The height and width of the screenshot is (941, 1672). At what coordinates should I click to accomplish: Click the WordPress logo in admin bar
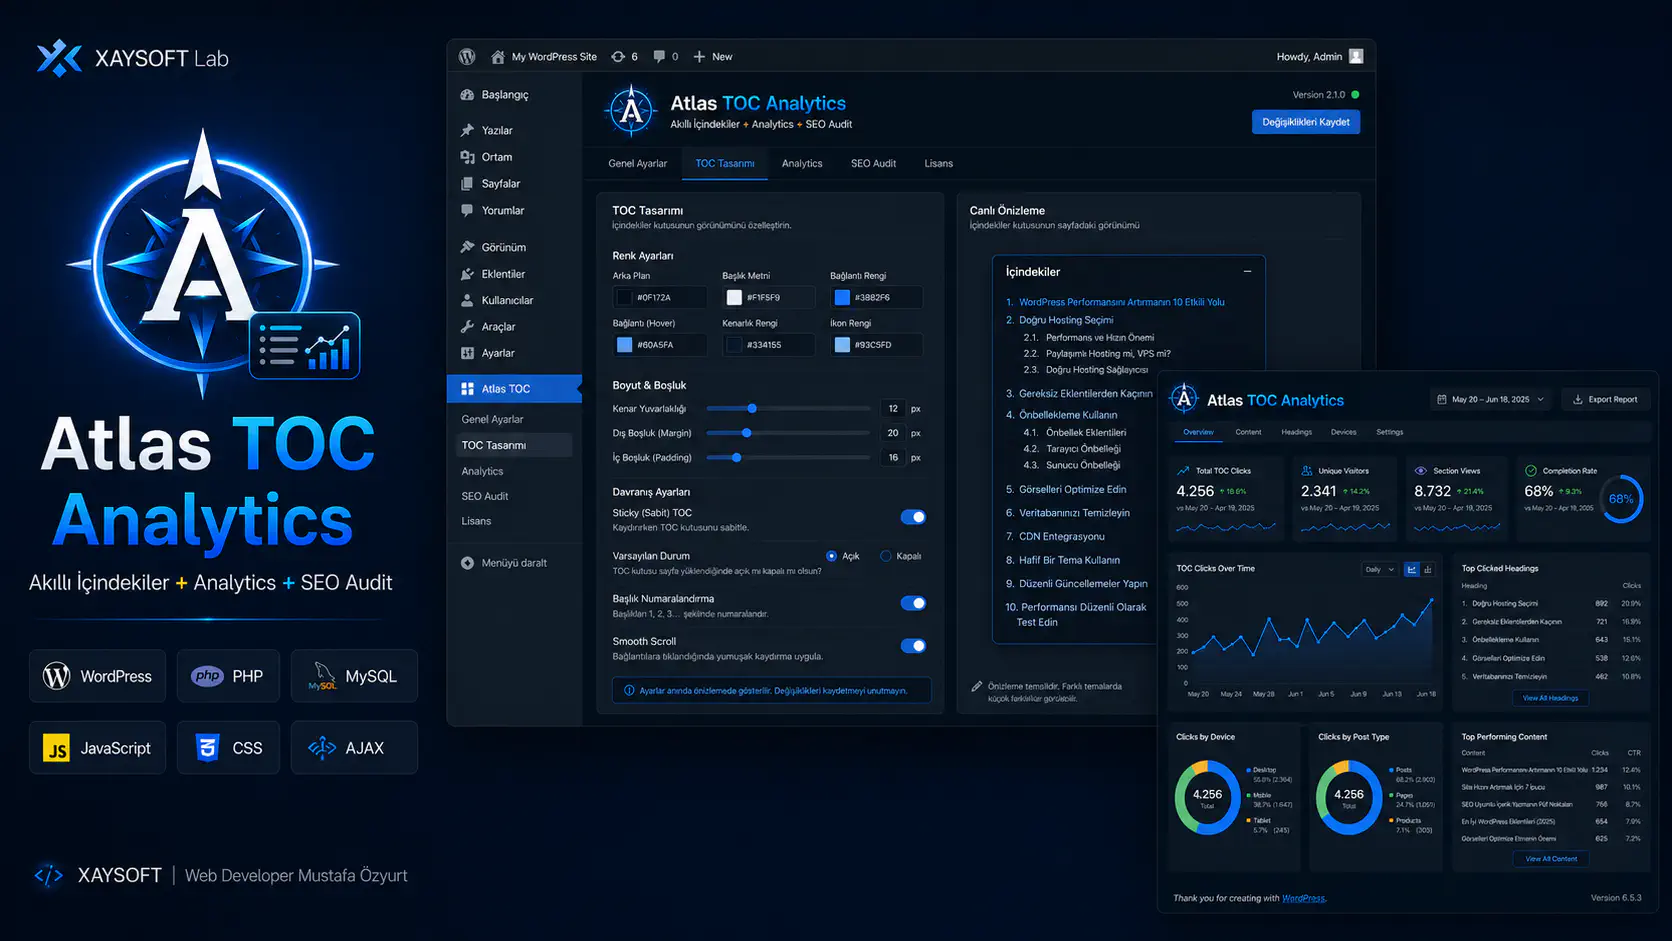pyautogui.click(x=467, y=57)
